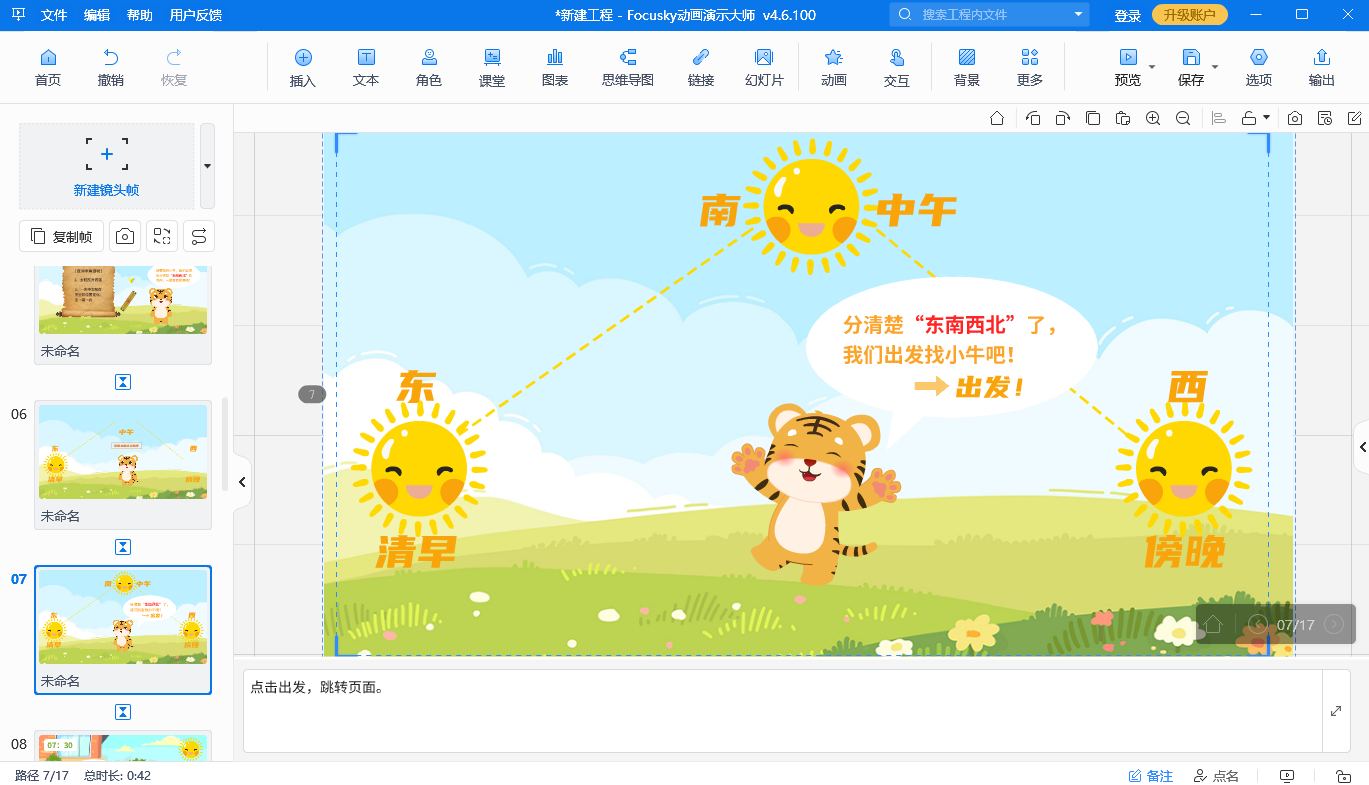Zoom in on the canvas
The height and width of the screenshot is (785, 1369).
tap(1153, 118)
